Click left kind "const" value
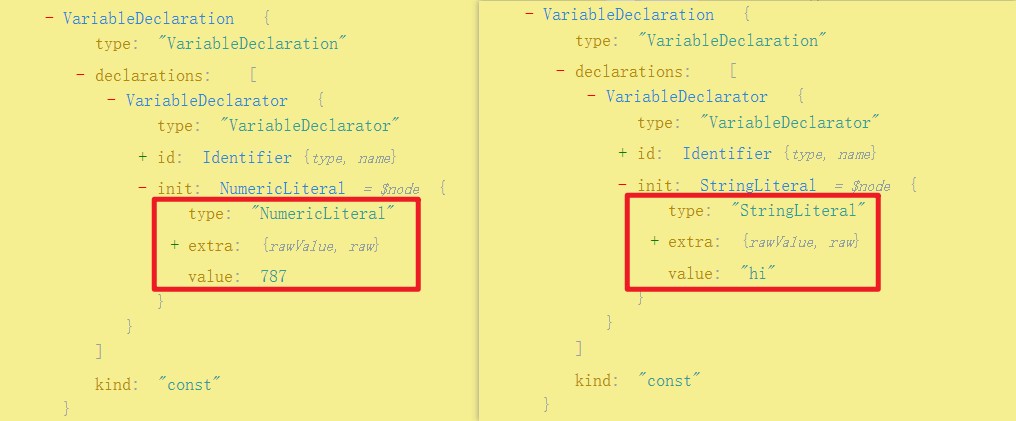 pyautogui.click(x=190, y=385)
